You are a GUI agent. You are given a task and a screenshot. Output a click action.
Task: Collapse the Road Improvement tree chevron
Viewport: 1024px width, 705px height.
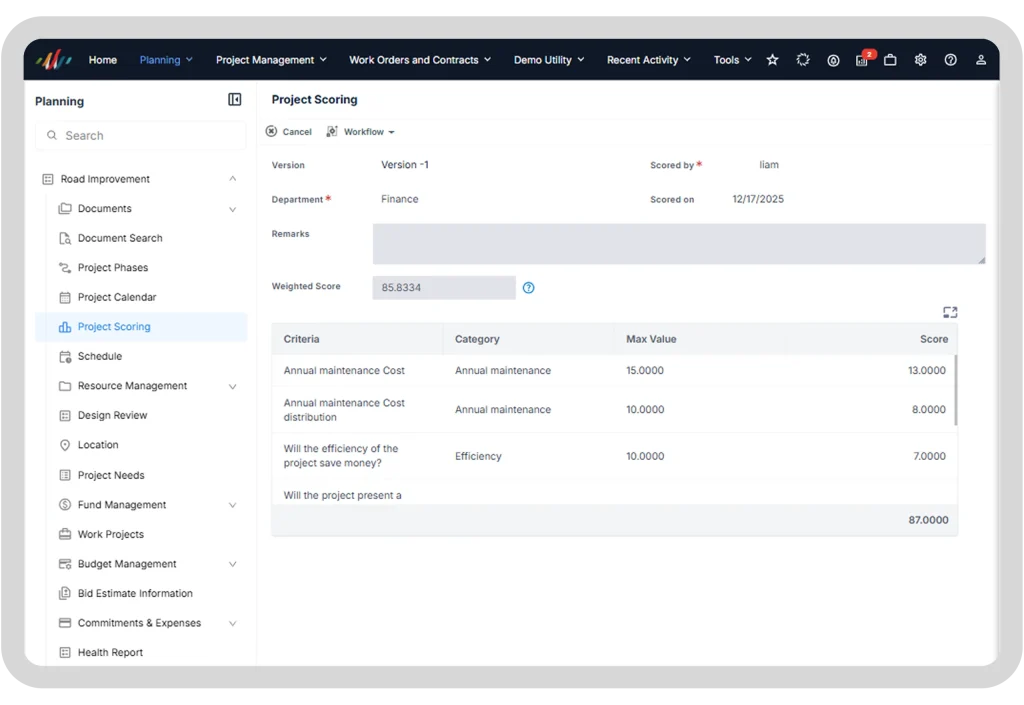click(x=232, y=179)
